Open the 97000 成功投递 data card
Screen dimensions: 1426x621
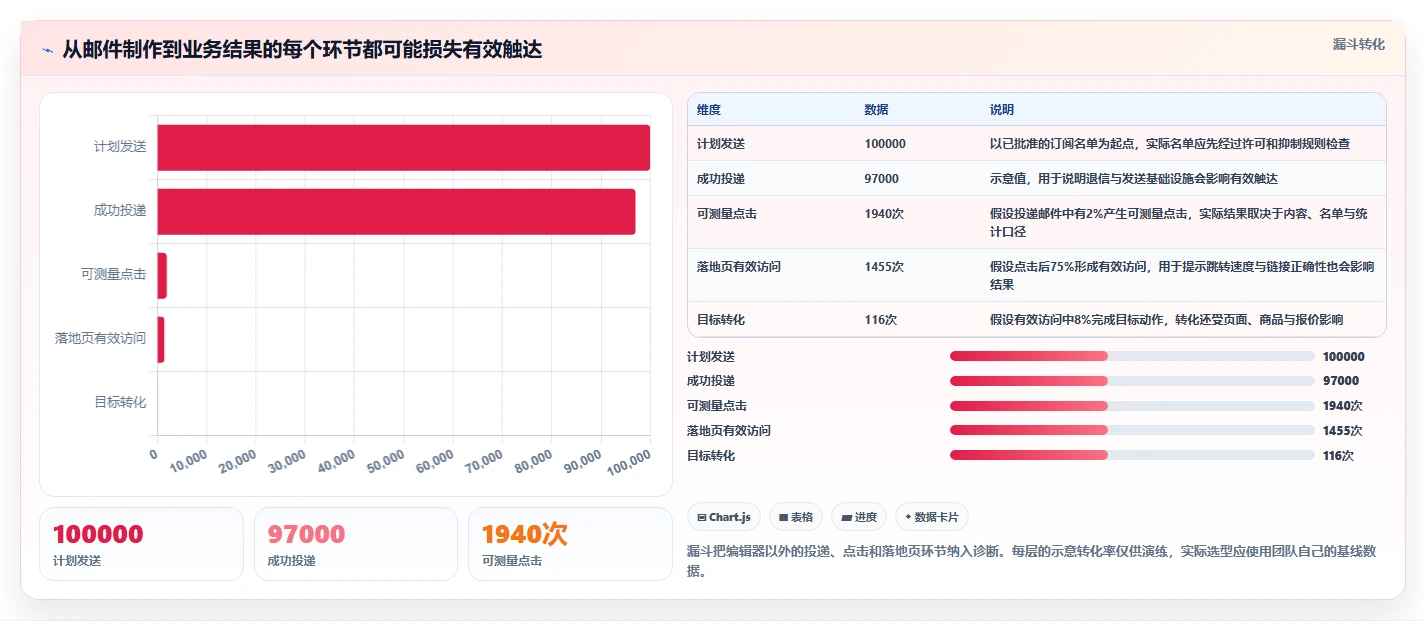click(356, 544)
